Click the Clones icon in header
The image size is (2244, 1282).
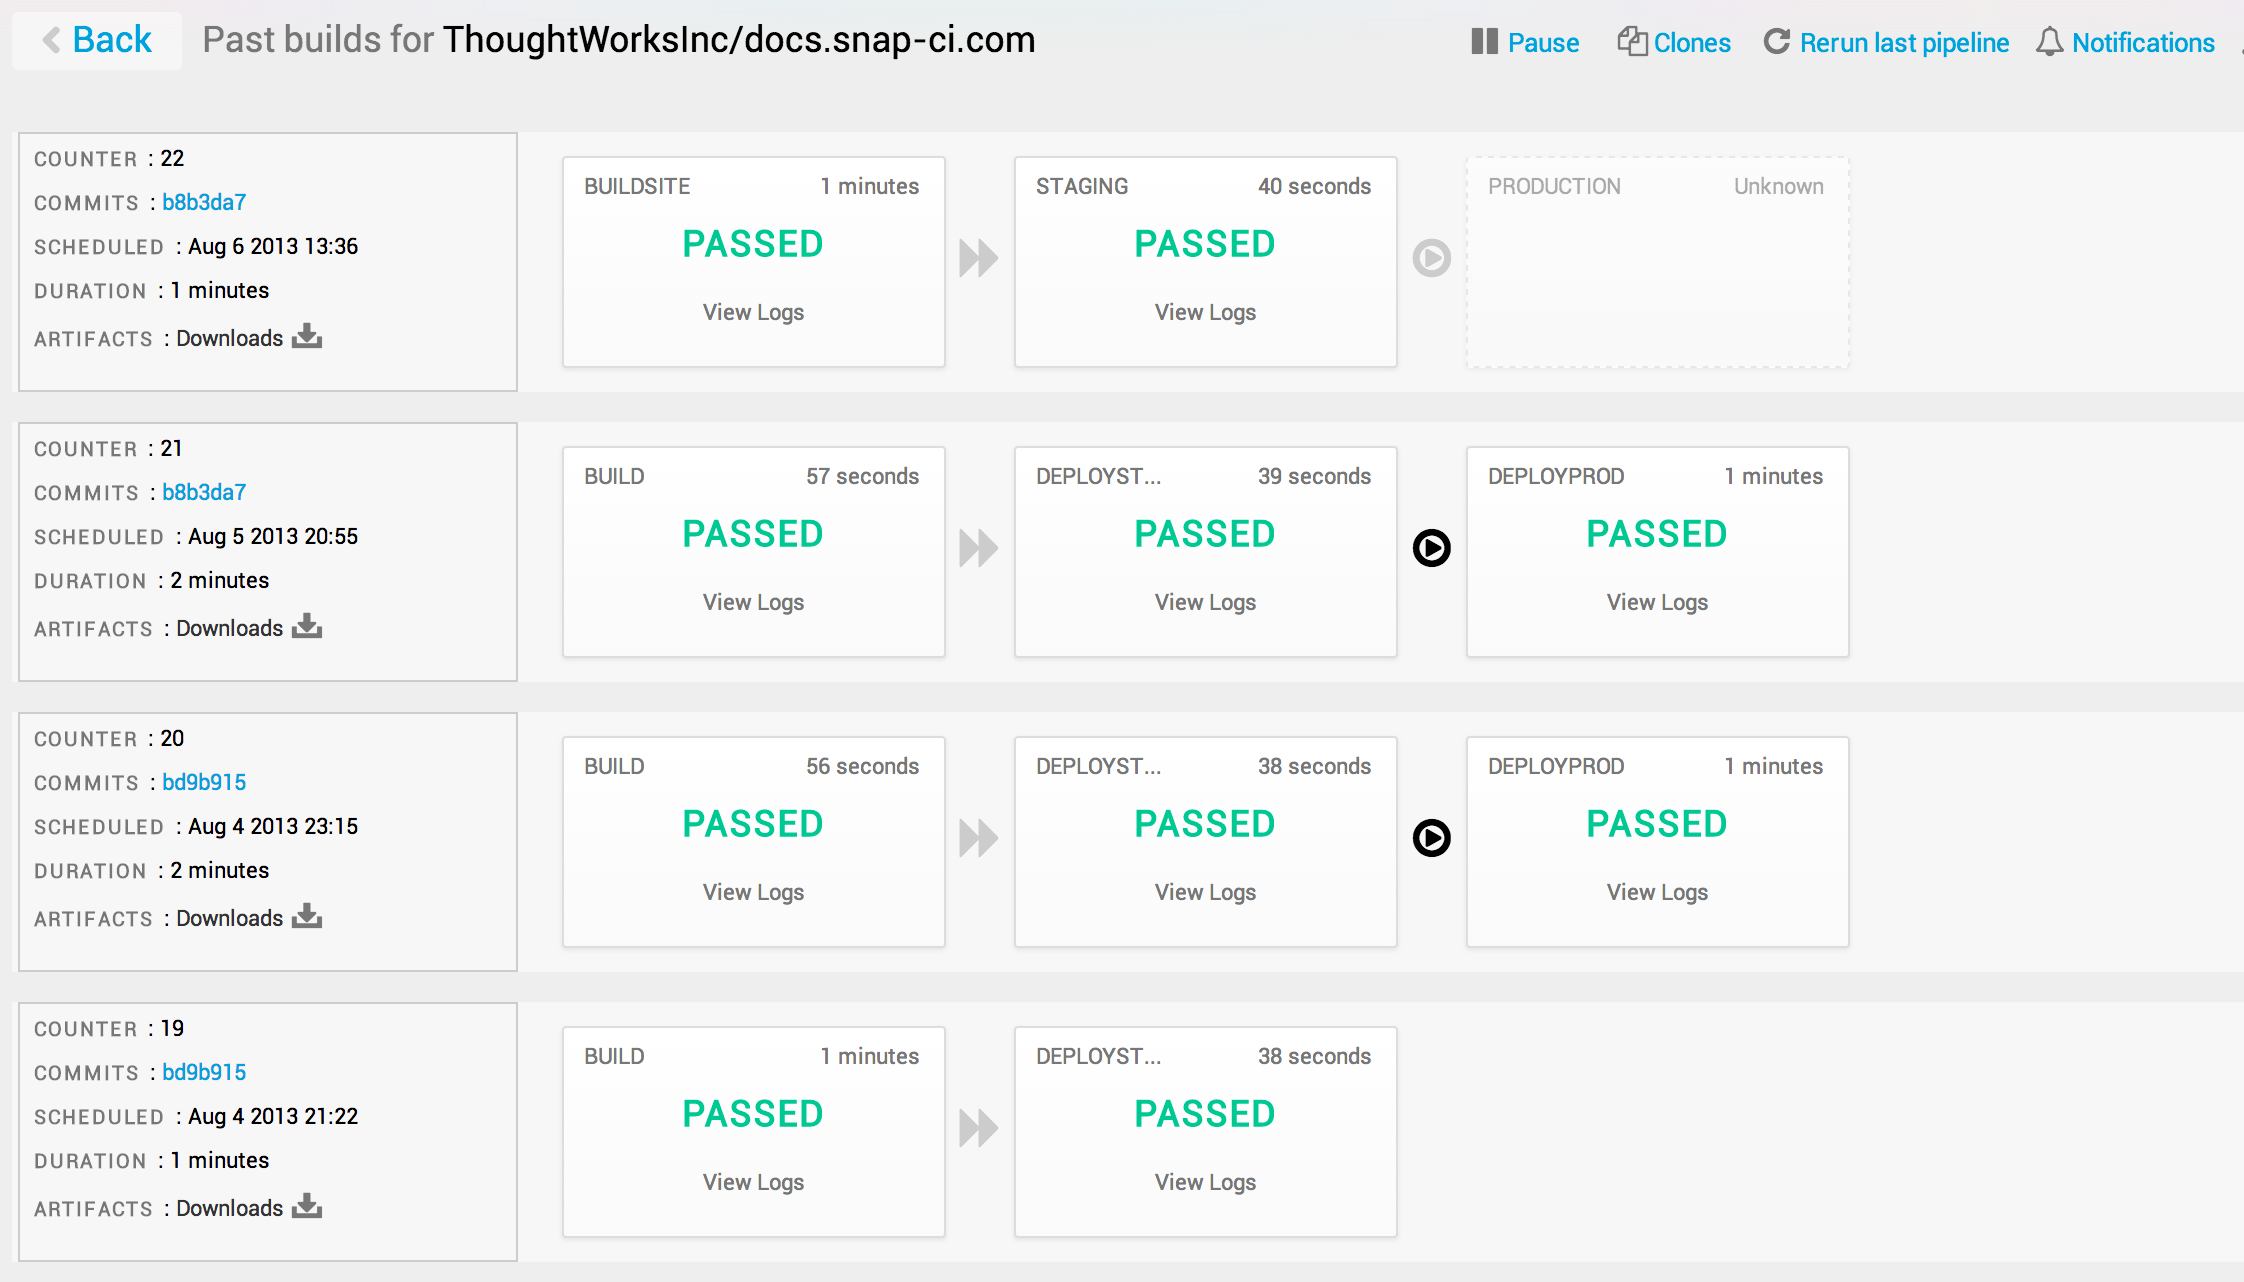point(1632,42)
